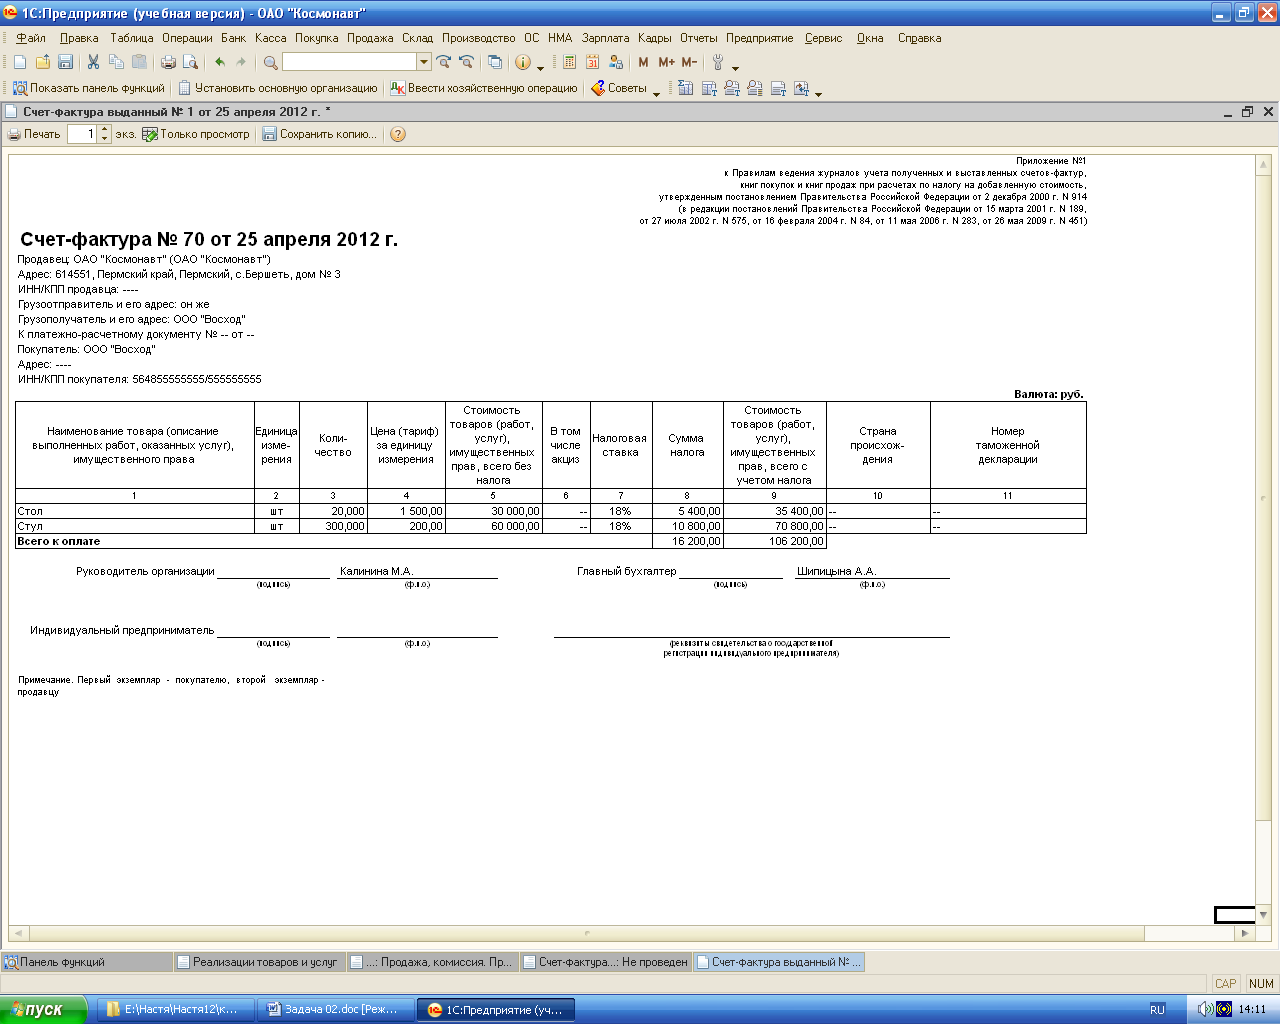
Task: Click the sum report icon after Советы
Action: (x=685, y=88)
